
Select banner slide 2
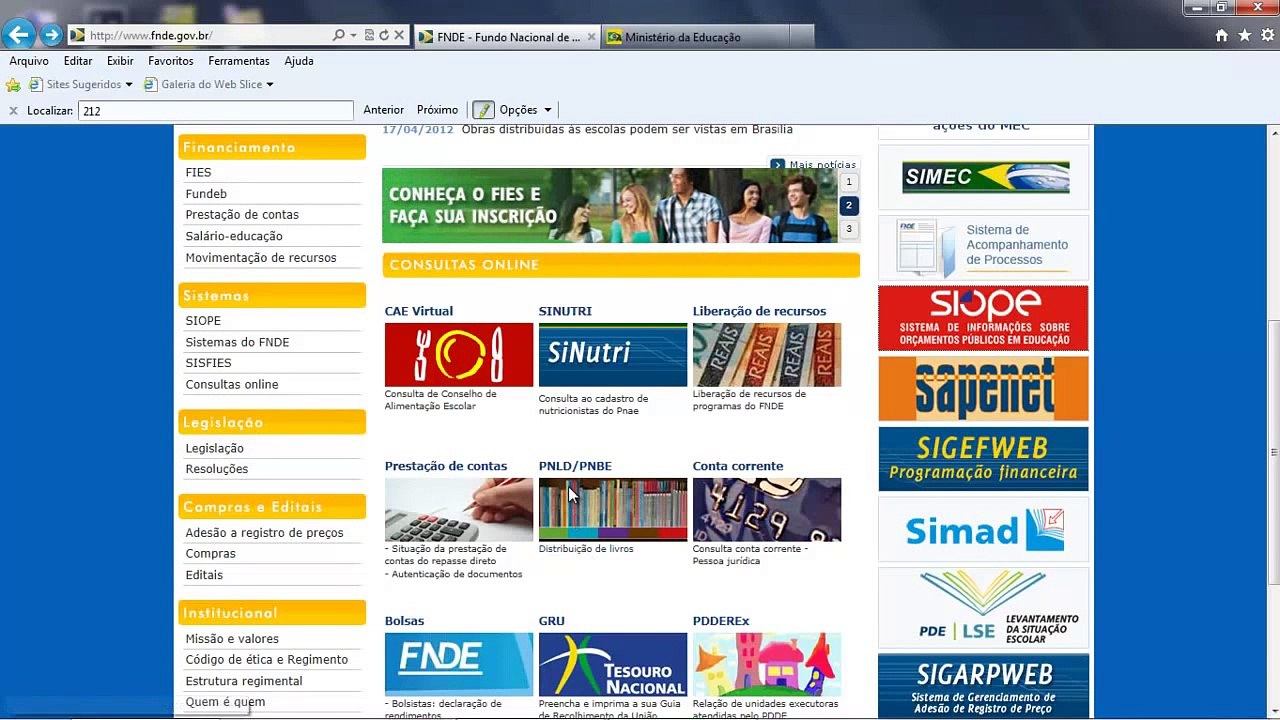click(x=849, y=206)
